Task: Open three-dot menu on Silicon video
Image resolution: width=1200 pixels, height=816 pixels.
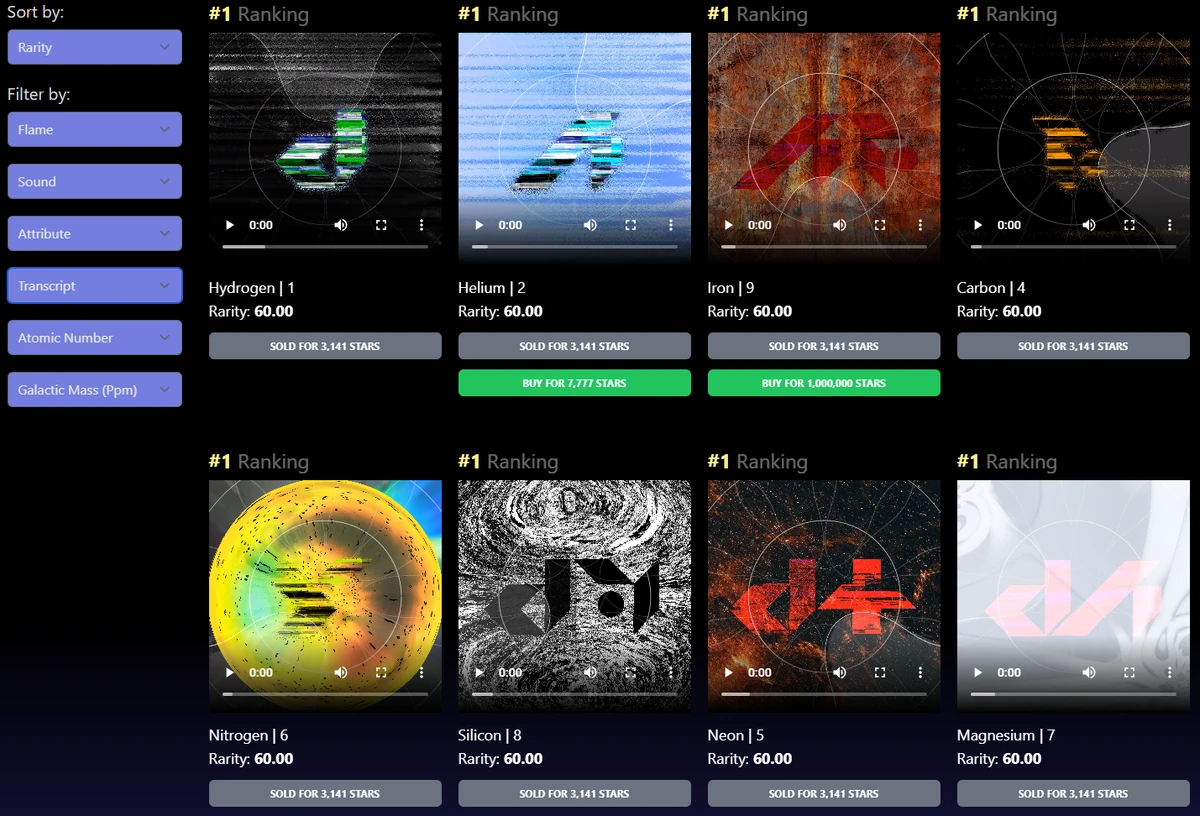Action: click(670, 672)
